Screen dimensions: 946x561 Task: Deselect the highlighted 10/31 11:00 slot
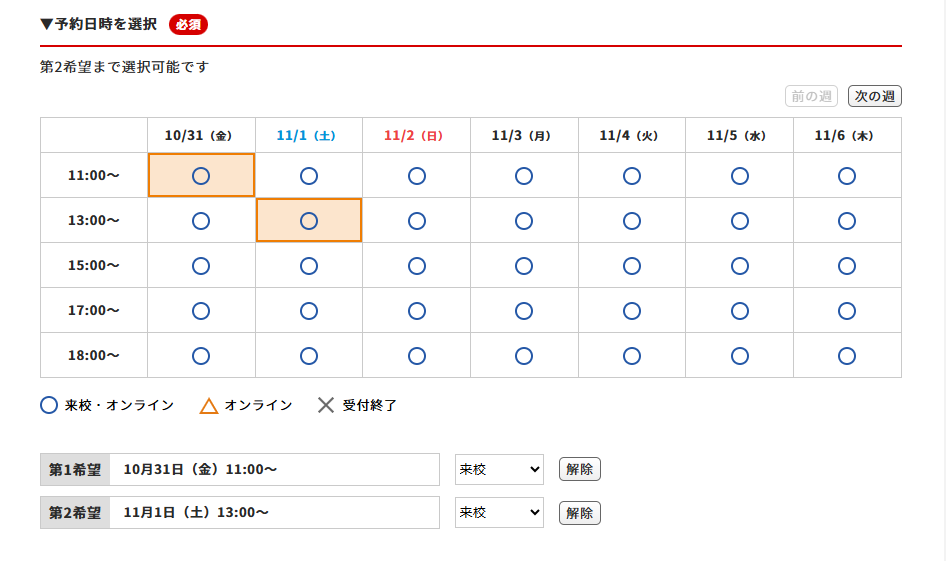click(201, 176)
